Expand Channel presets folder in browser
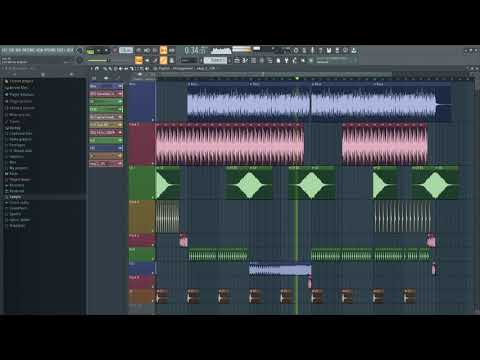 click(19, 108)
